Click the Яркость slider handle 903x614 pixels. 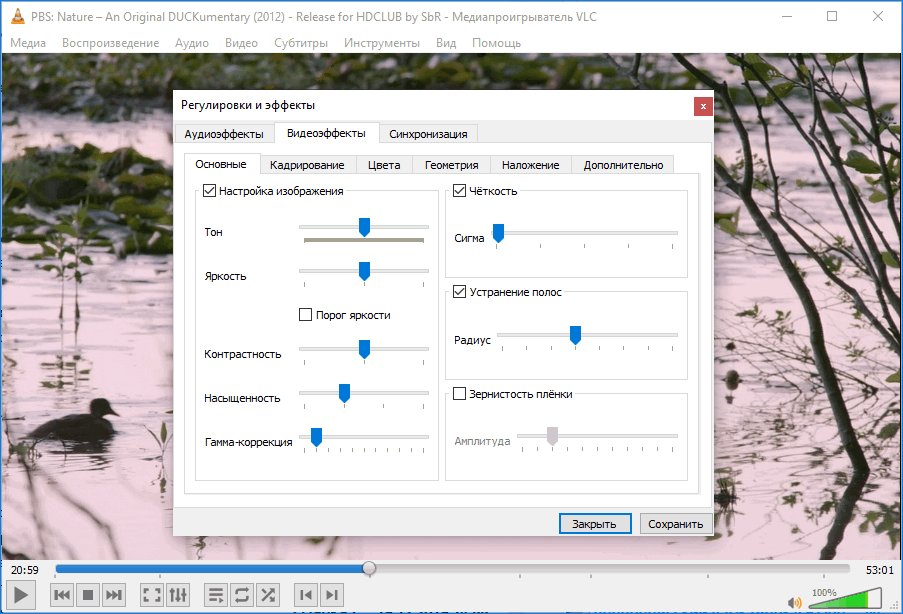(x=364, y=271)
